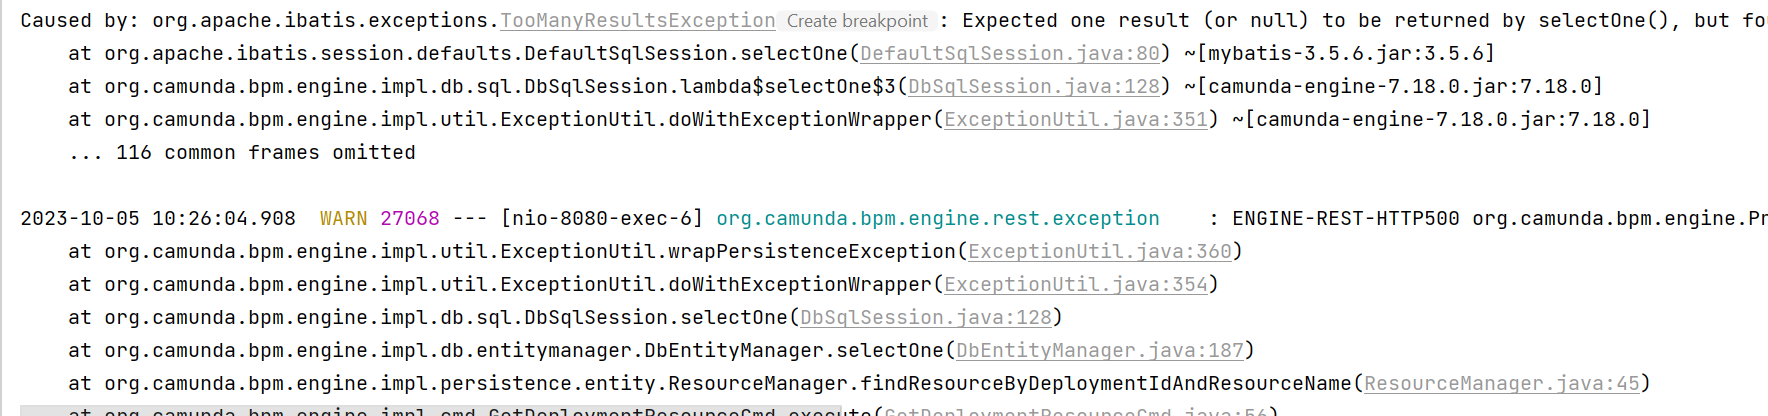
Task: Click the timestamp 2023-10-05 10:26:04.908
Action: pos(158,218)
